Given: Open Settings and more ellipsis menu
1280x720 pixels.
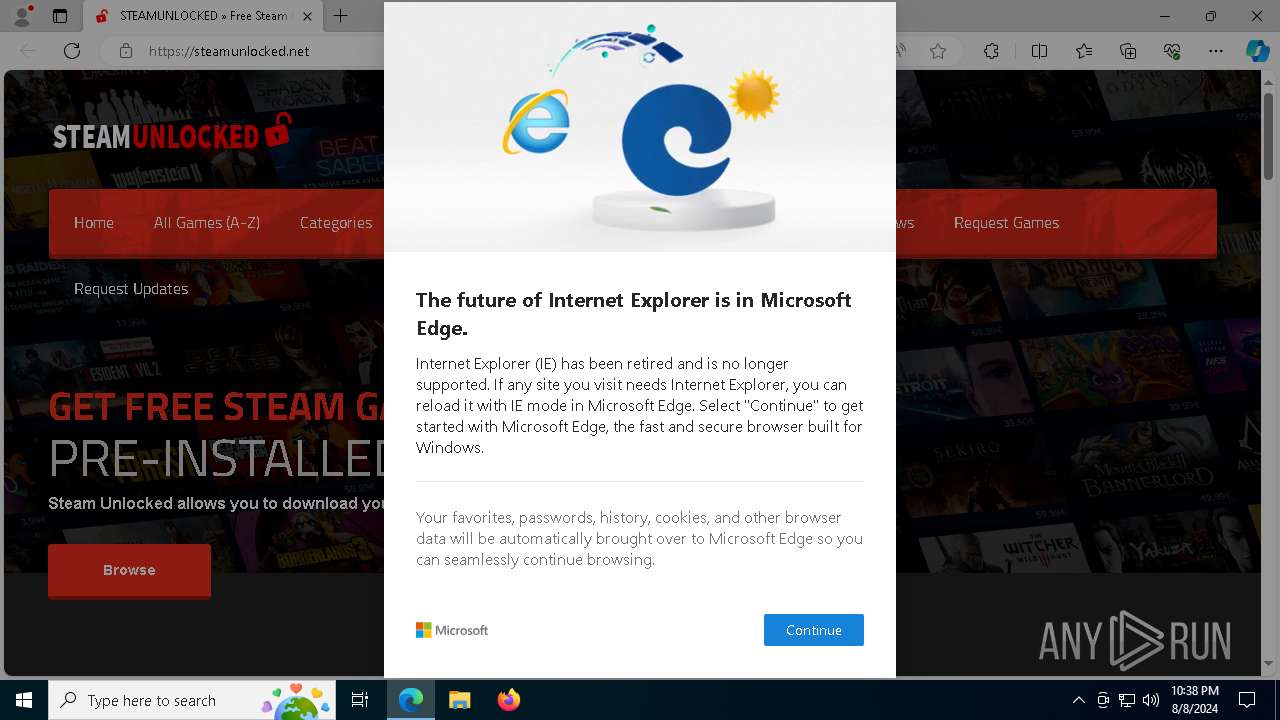Looking at the screenshot, I should tap(1216, 51).
